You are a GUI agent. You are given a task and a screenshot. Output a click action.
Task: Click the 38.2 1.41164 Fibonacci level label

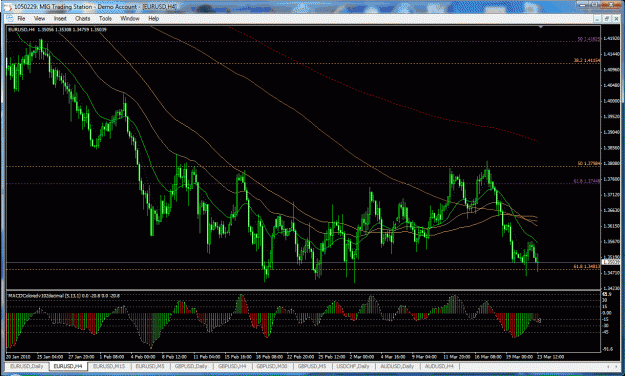[x=587, y=60]
